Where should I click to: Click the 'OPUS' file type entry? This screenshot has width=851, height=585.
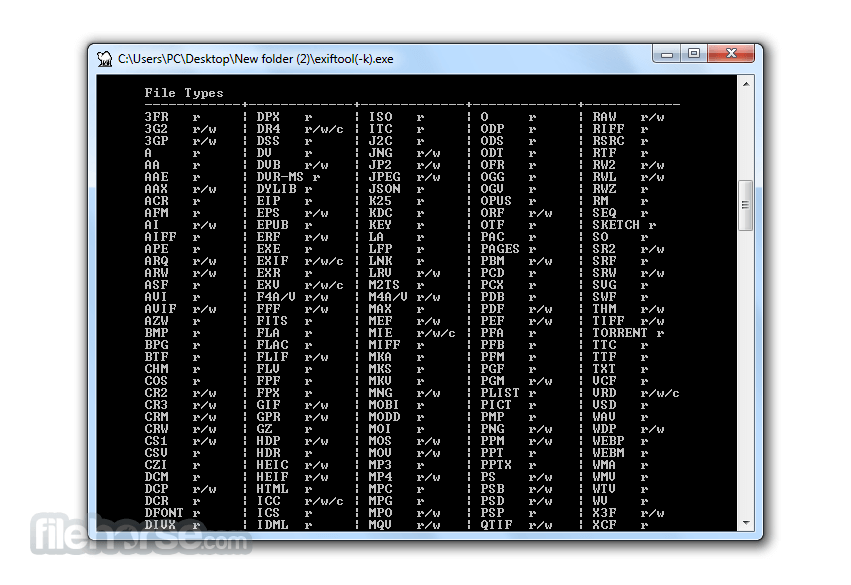[496, 201]
